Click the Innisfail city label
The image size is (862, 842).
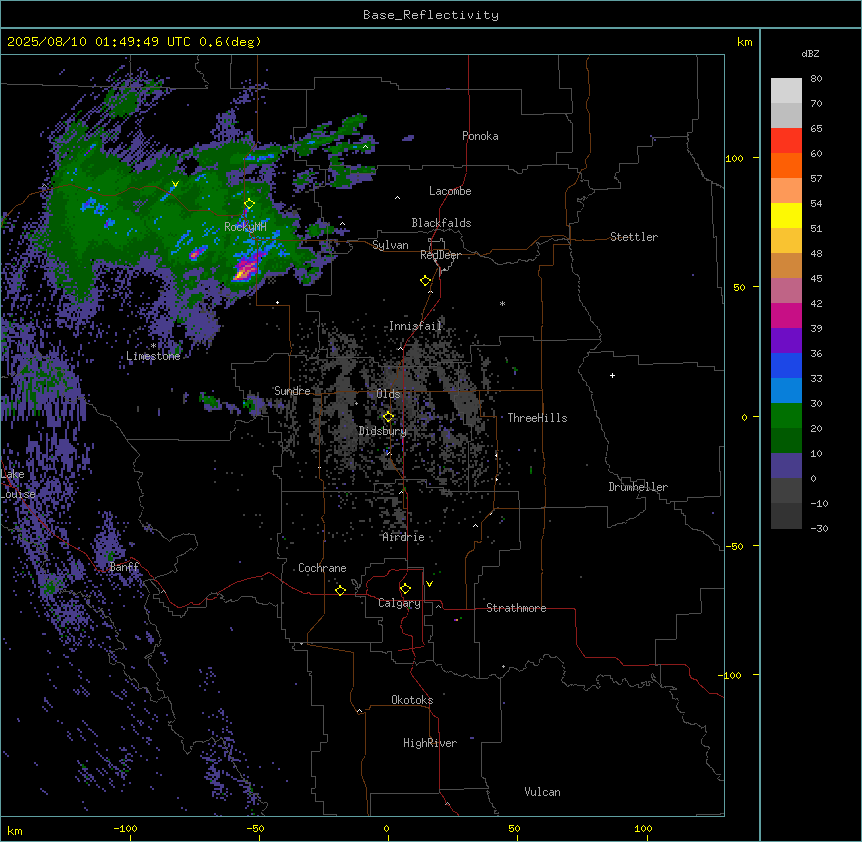pyautogui.click(x=415, y=326)
